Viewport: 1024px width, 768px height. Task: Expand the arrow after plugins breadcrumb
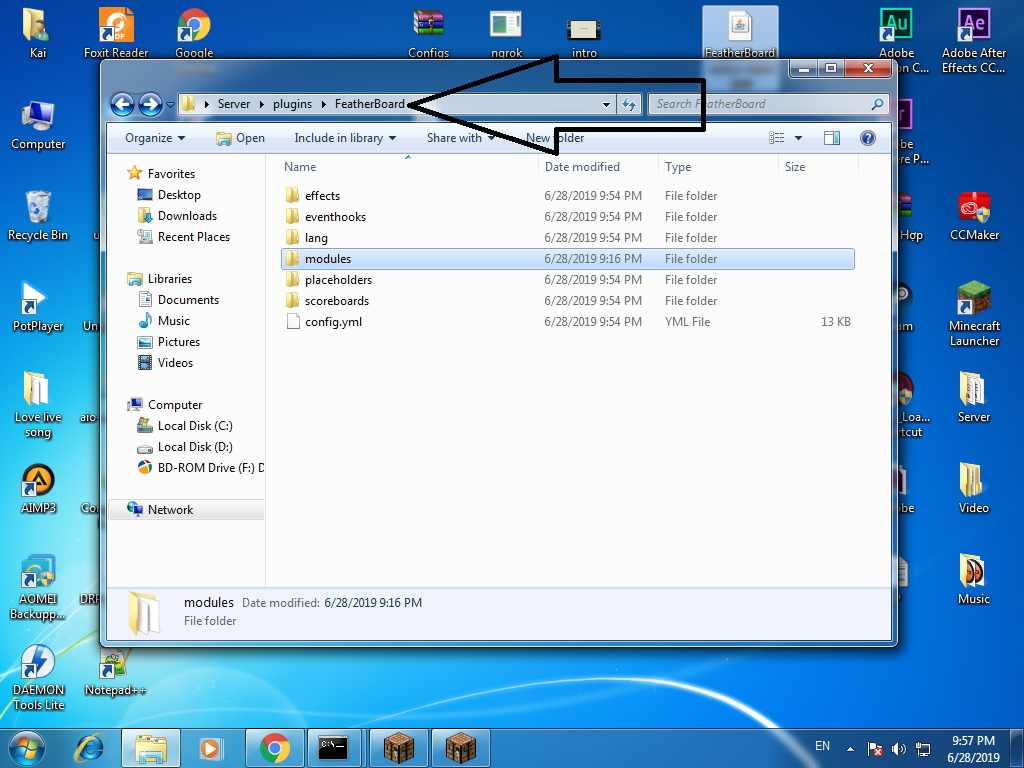pos(324,104)
